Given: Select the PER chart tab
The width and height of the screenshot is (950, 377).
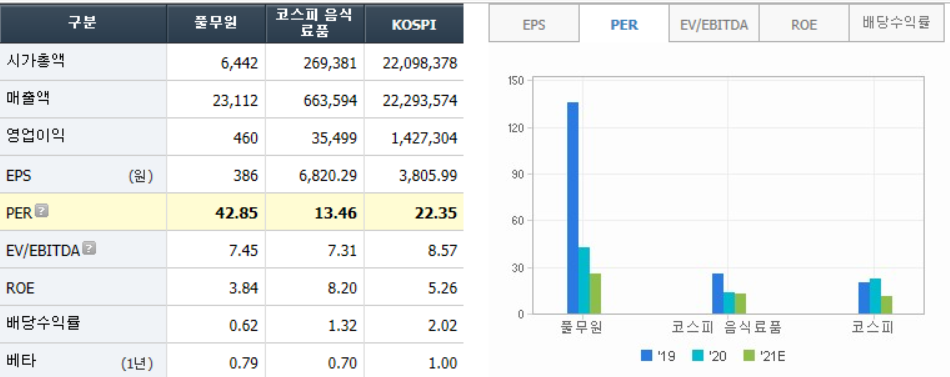Looking at the screenshot, I should coord(624,24).
